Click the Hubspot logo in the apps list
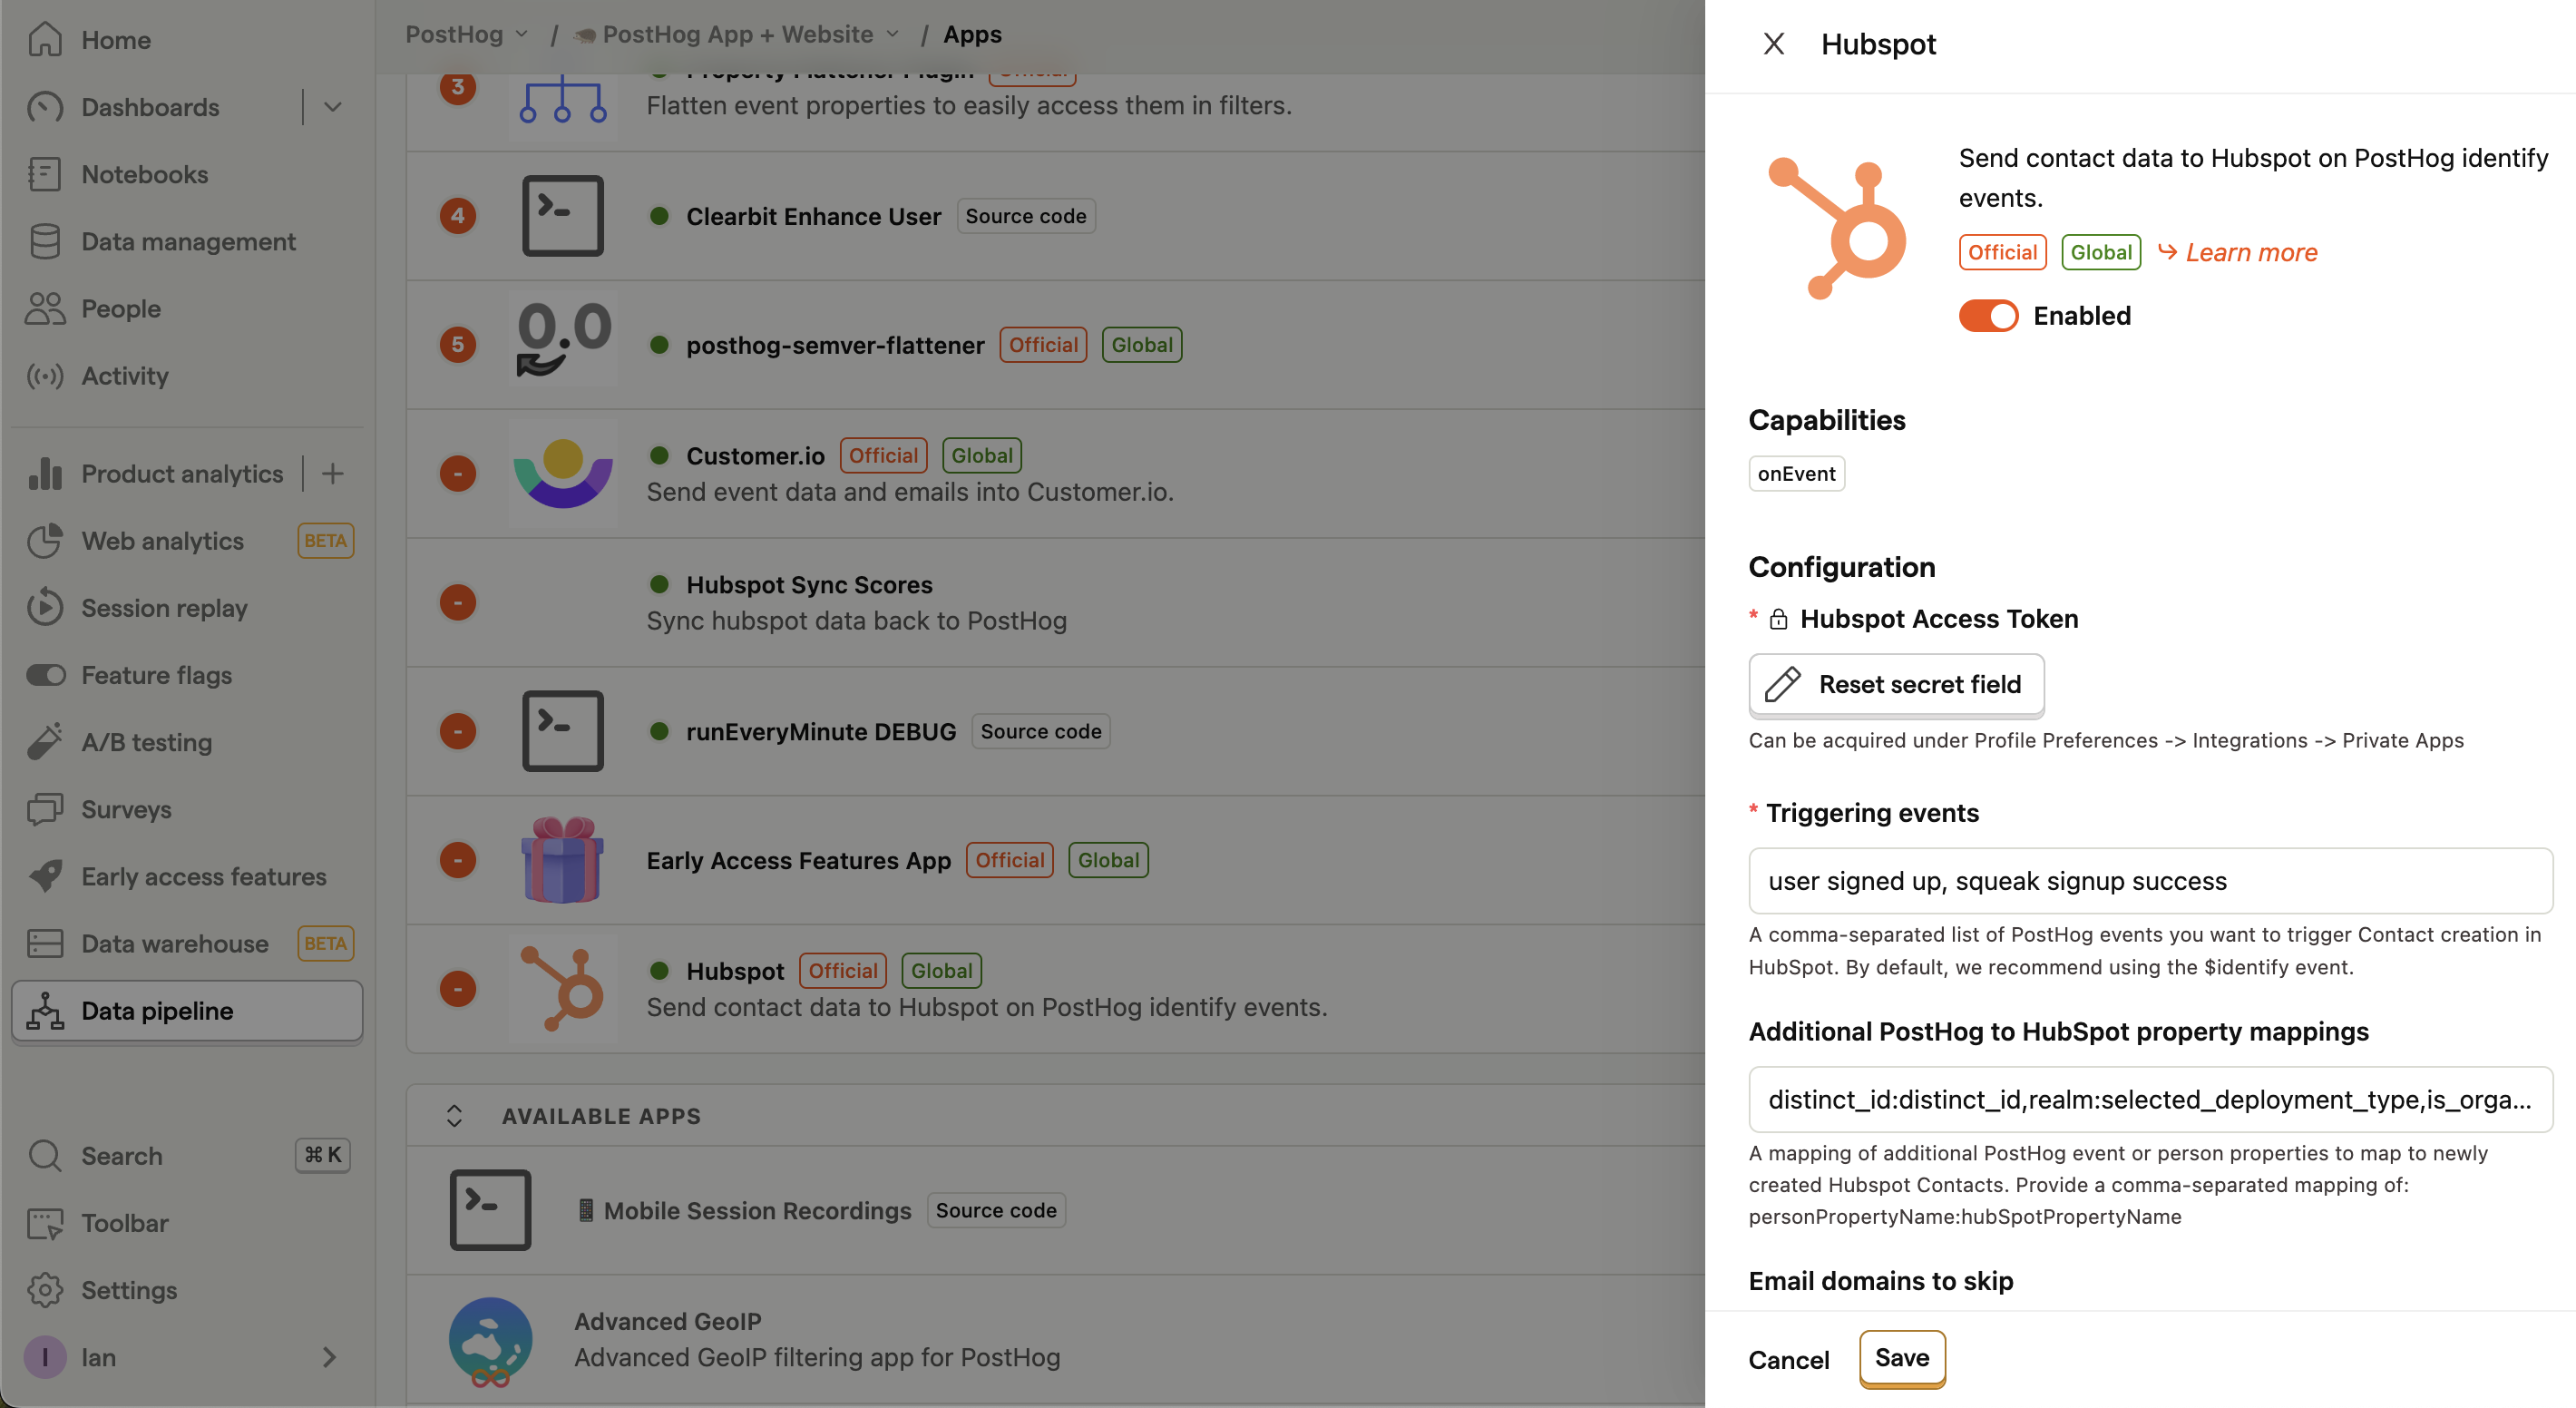This screenshot has width=2576, height=1408. [x=562, y=988]
